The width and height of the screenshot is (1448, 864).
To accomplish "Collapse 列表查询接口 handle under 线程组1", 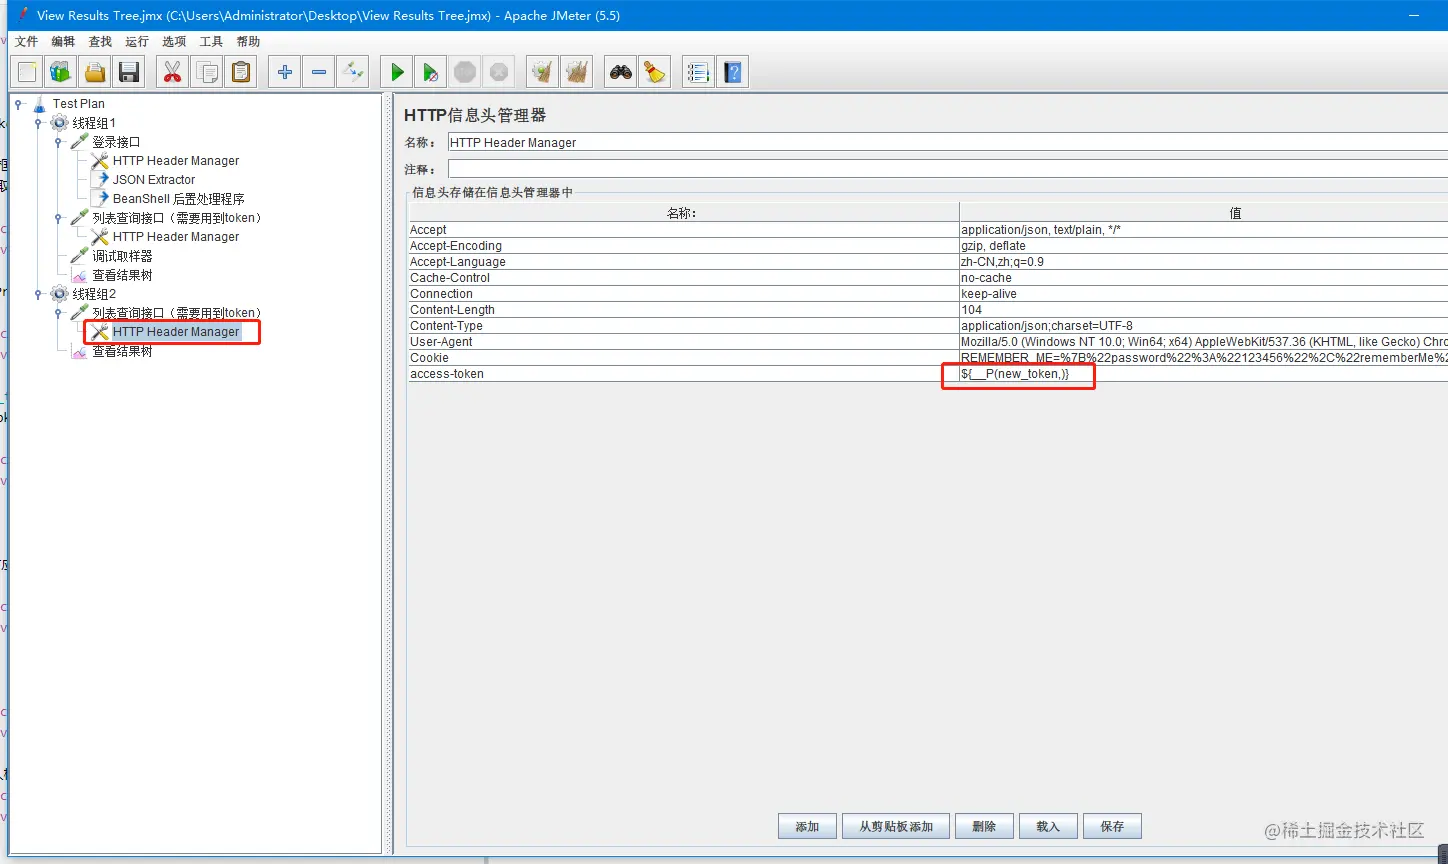I will [59, 218].
